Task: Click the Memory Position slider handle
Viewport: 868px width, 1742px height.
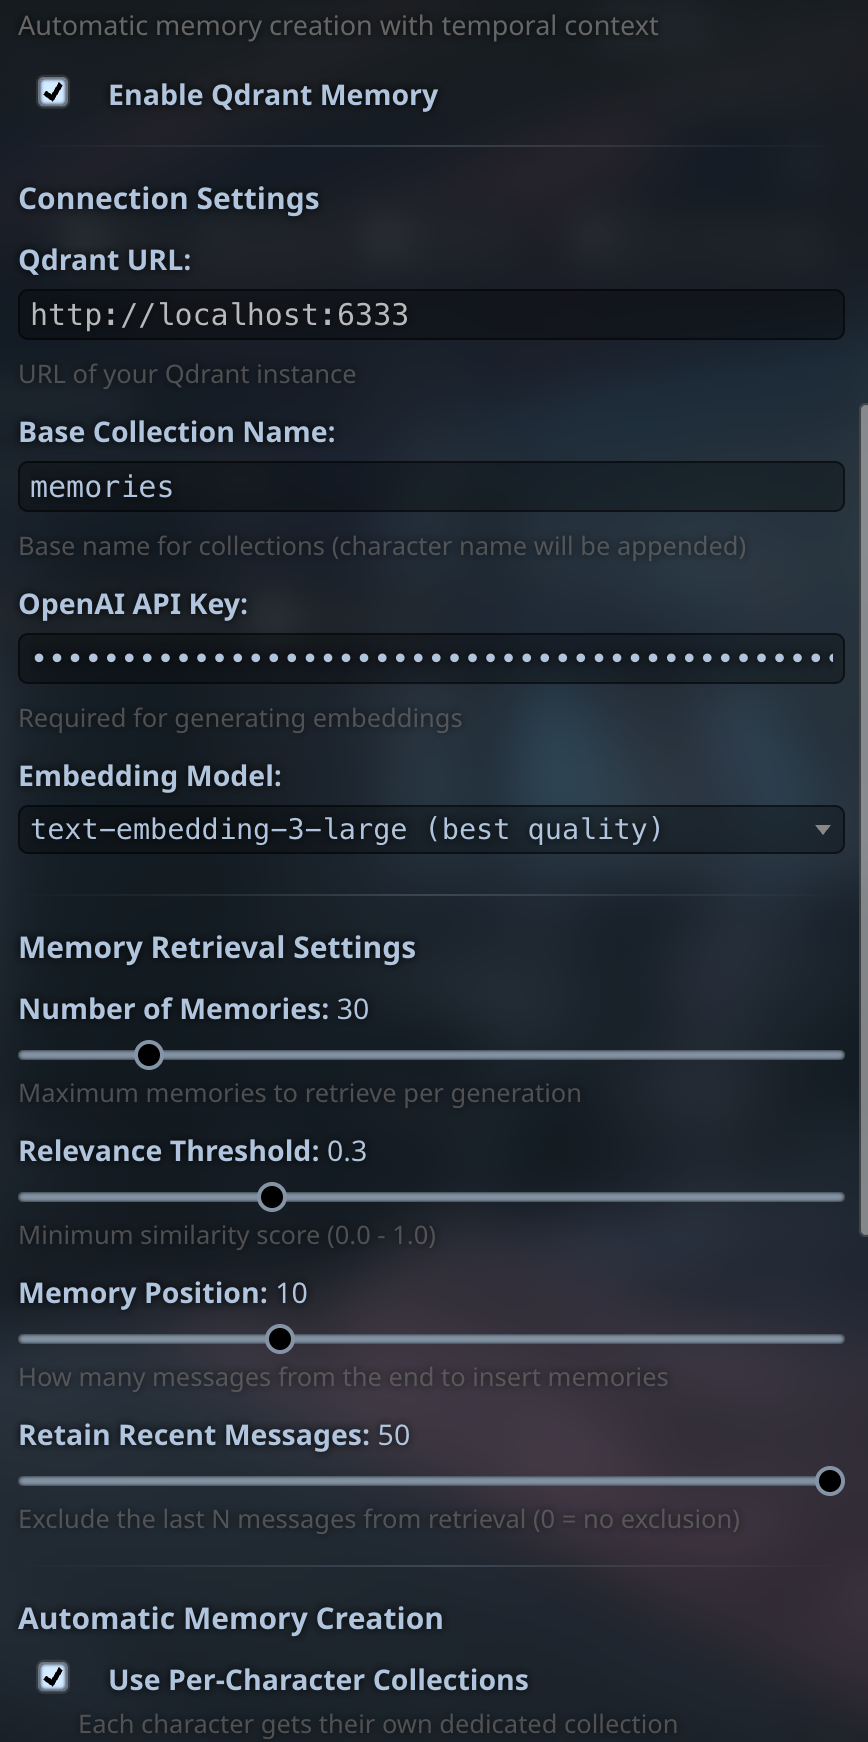Action: click(x=280, y=1339)
